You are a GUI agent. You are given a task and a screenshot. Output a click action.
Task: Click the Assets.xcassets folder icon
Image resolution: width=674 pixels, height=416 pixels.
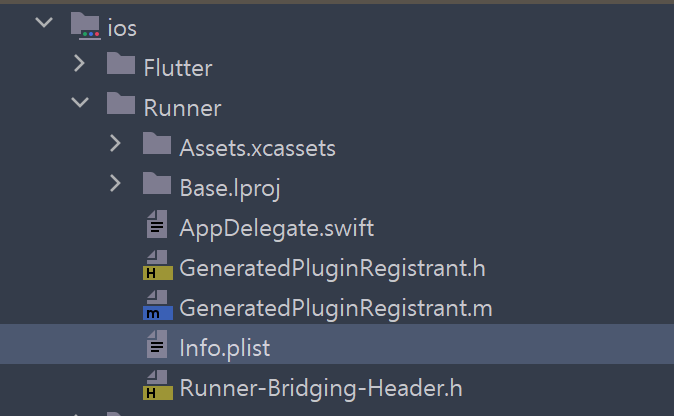157,143
